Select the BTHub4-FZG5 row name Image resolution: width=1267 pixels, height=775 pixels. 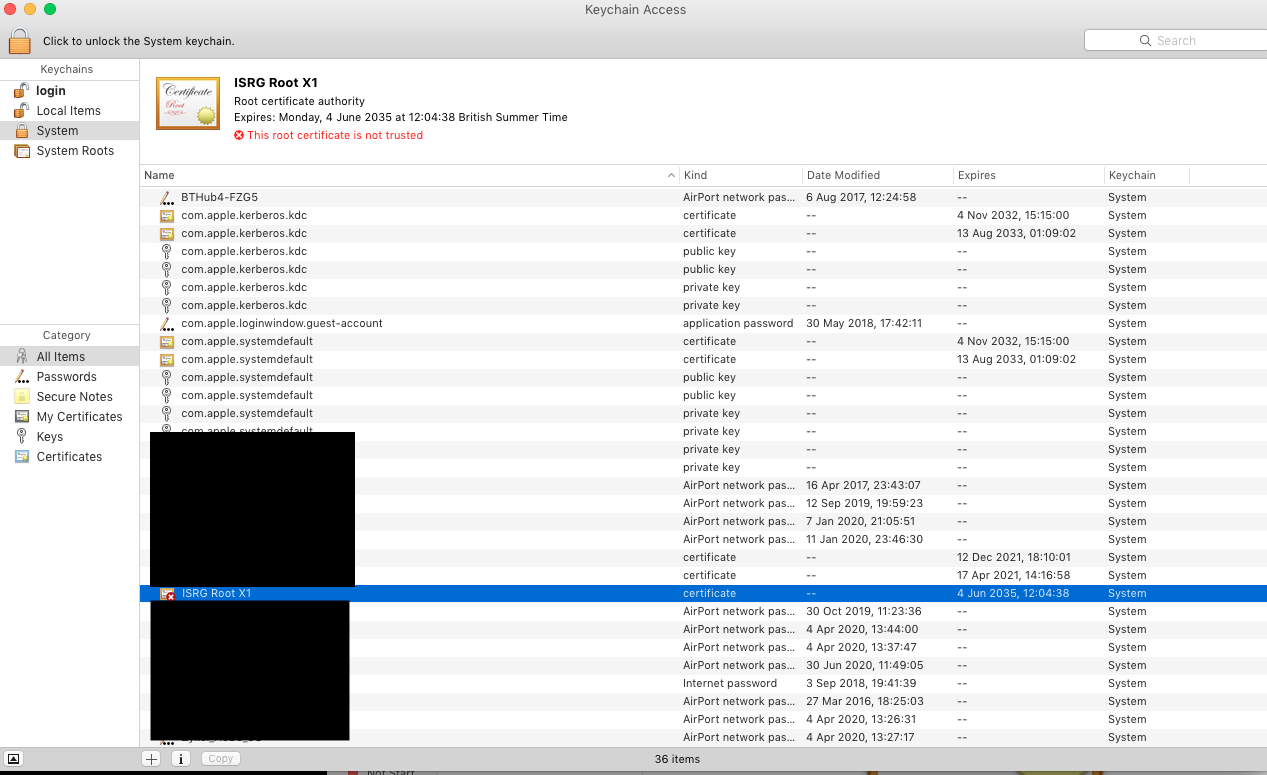coord(219,198)
